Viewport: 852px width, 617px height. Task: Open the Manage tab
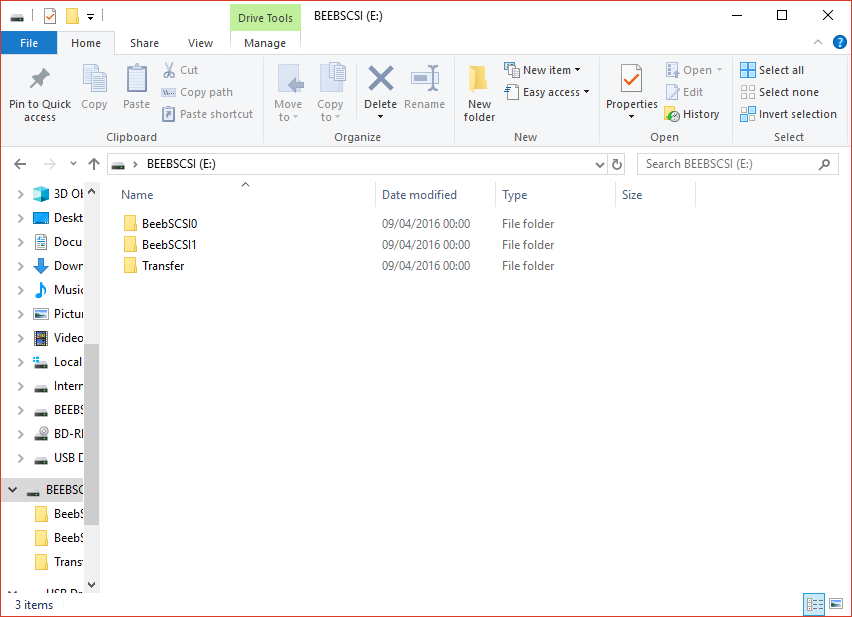[265, 43]
